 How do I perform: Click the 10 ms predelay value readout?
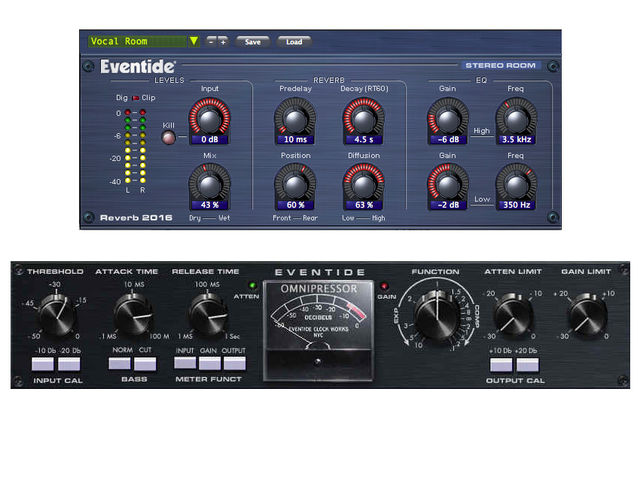tap(295, 140)
